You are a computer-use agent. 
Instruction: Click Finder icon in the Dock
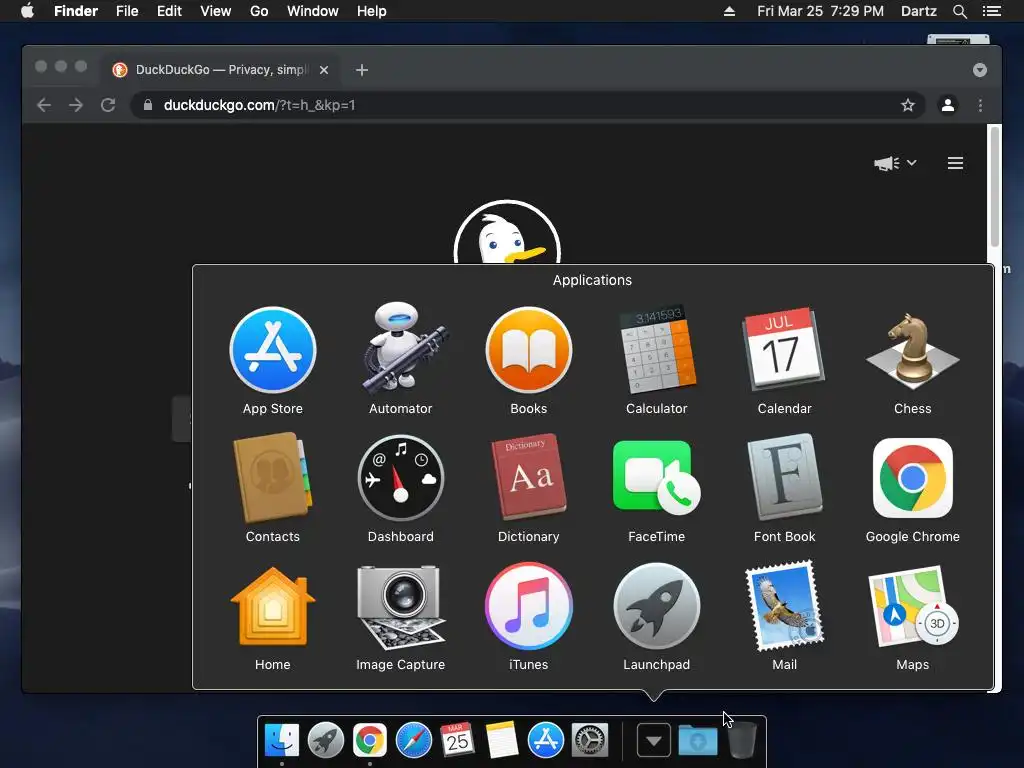pyautogui.click(x=282, y=740)
